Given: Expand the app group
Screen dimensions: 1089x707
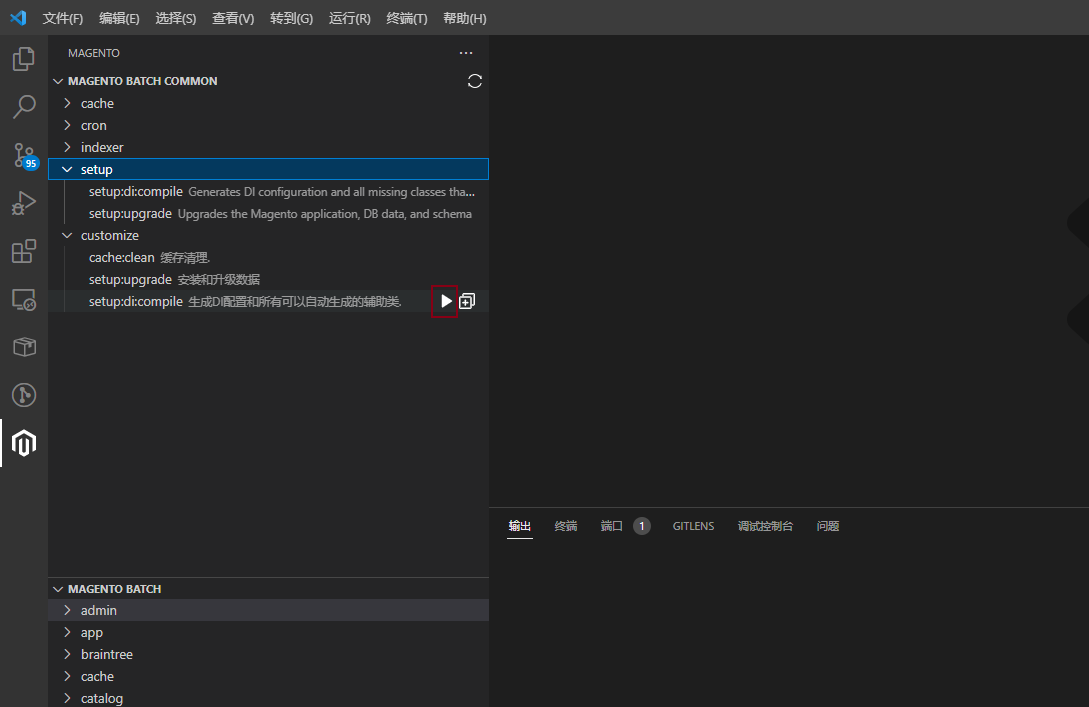Looking at the screenshot, I should [x=67, y=633].
